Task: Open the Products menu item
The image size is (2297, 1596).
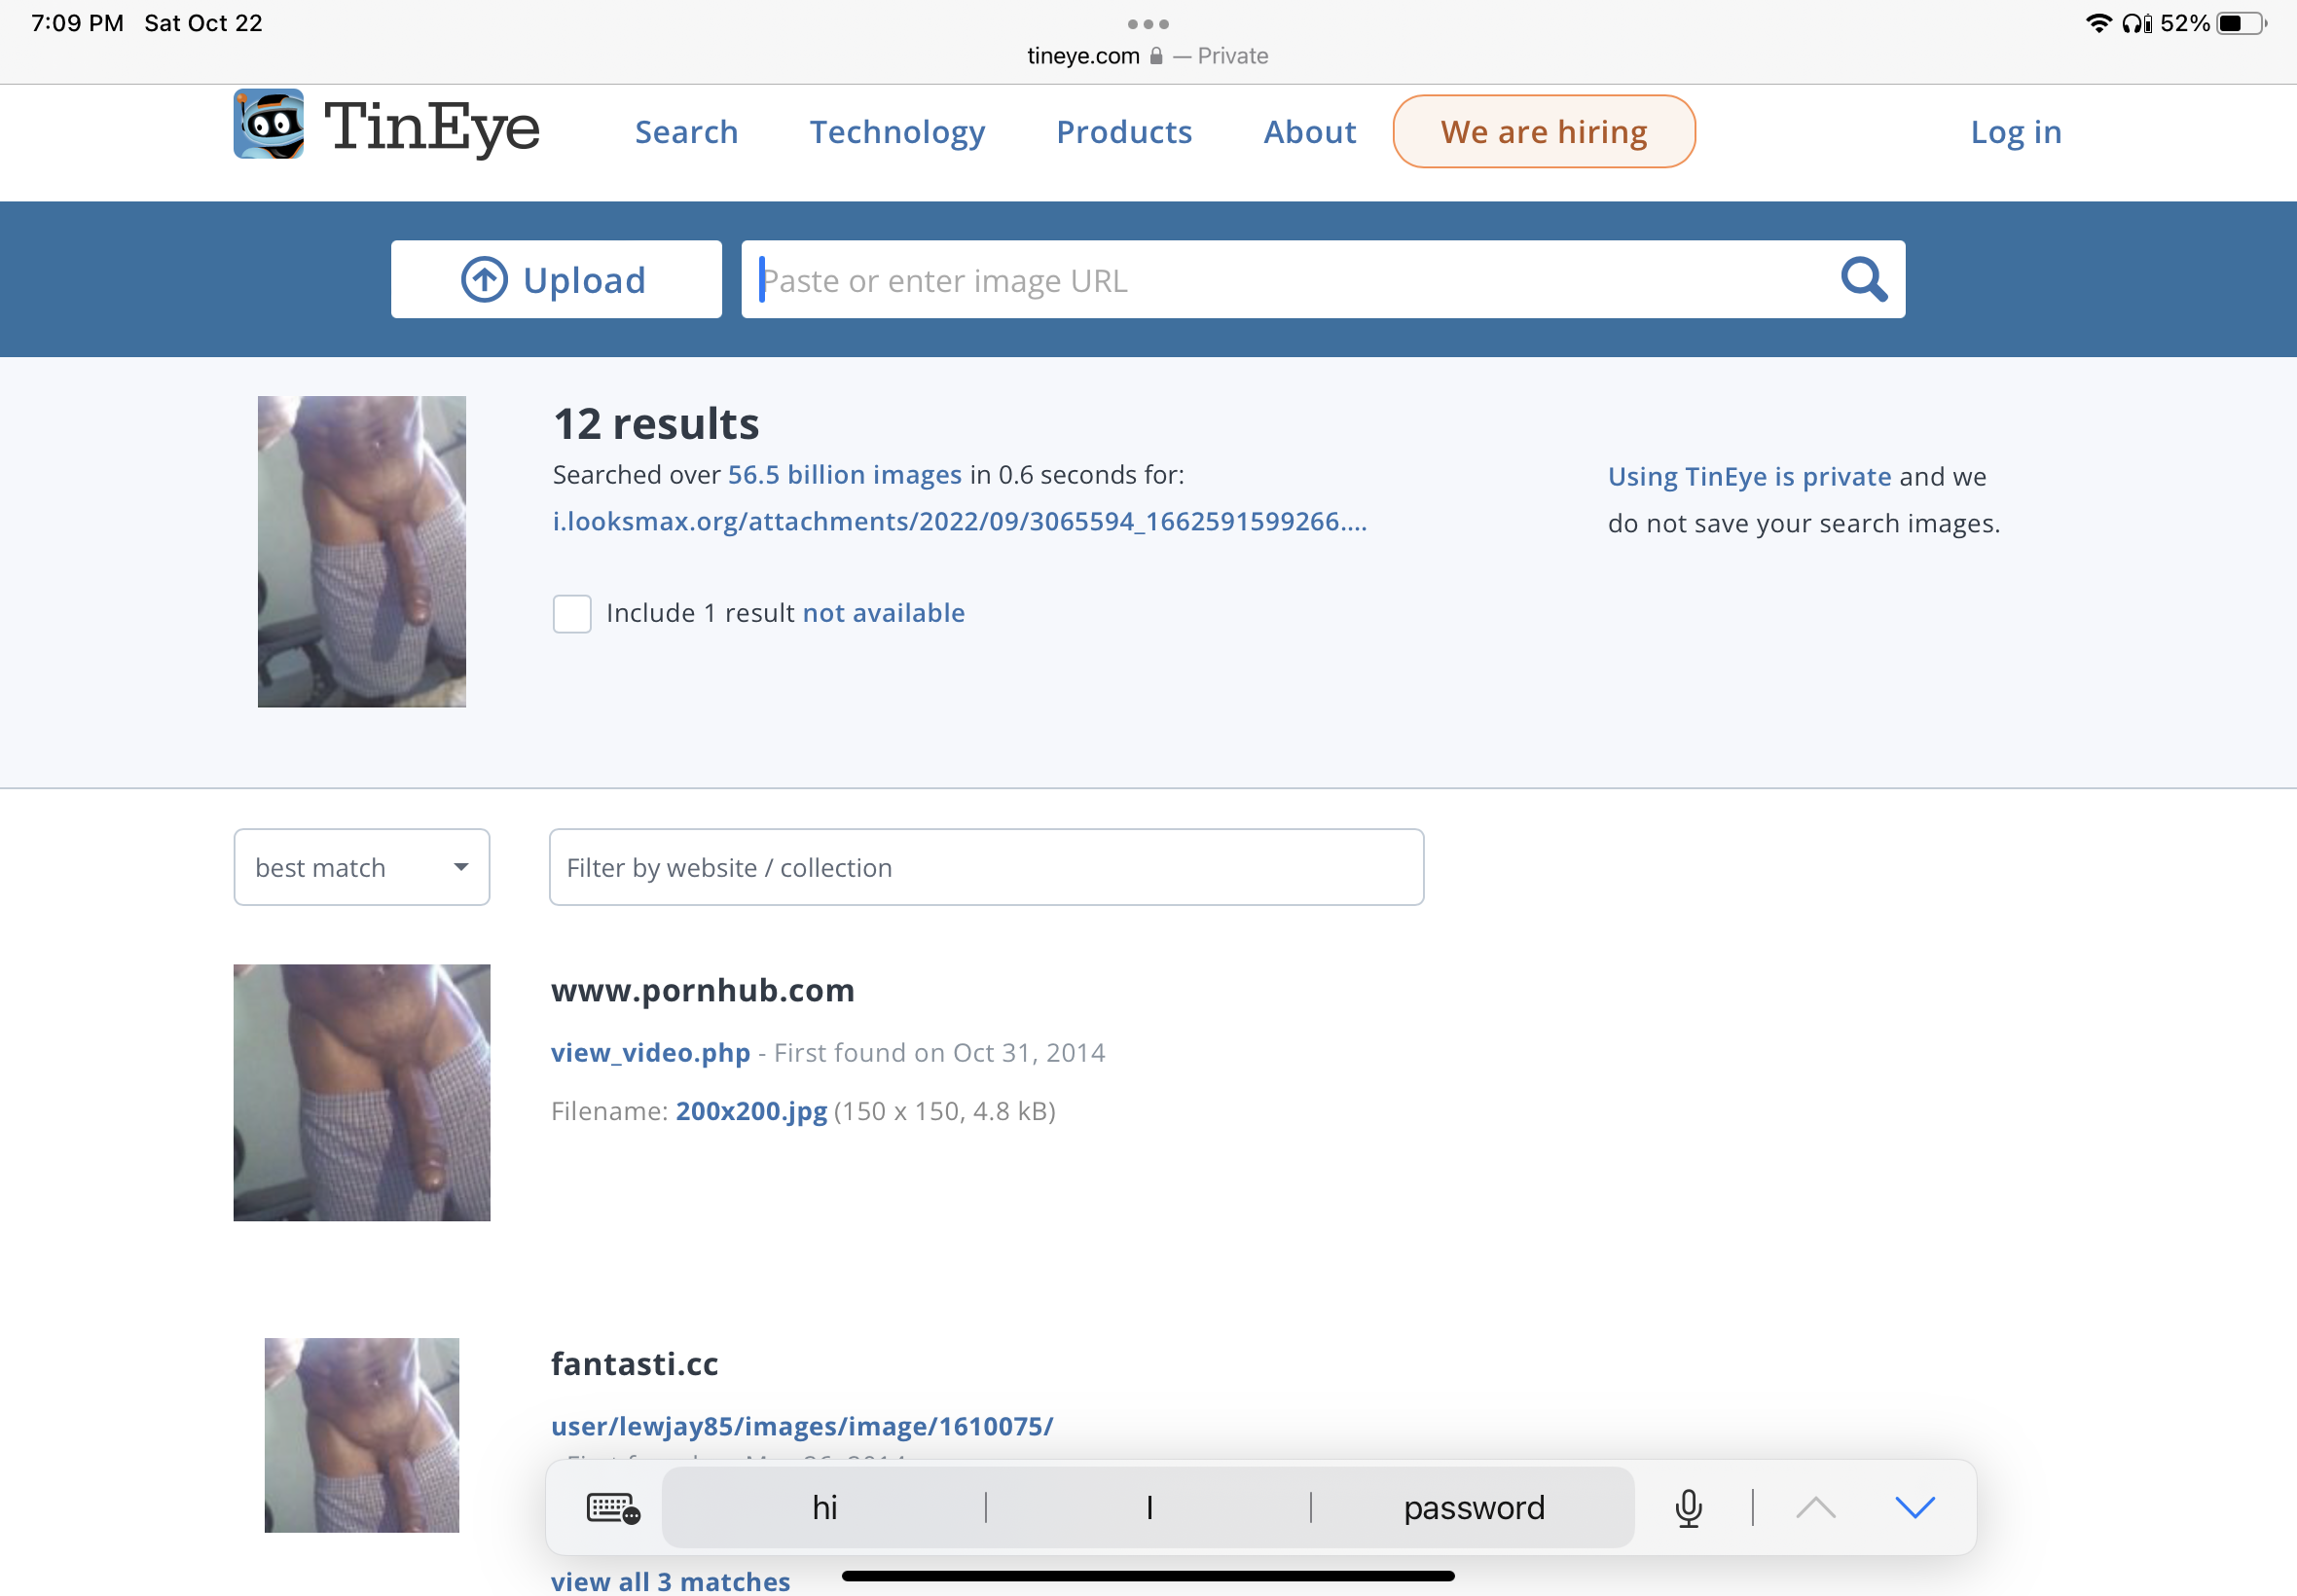Action: [x=1124, y=132]
